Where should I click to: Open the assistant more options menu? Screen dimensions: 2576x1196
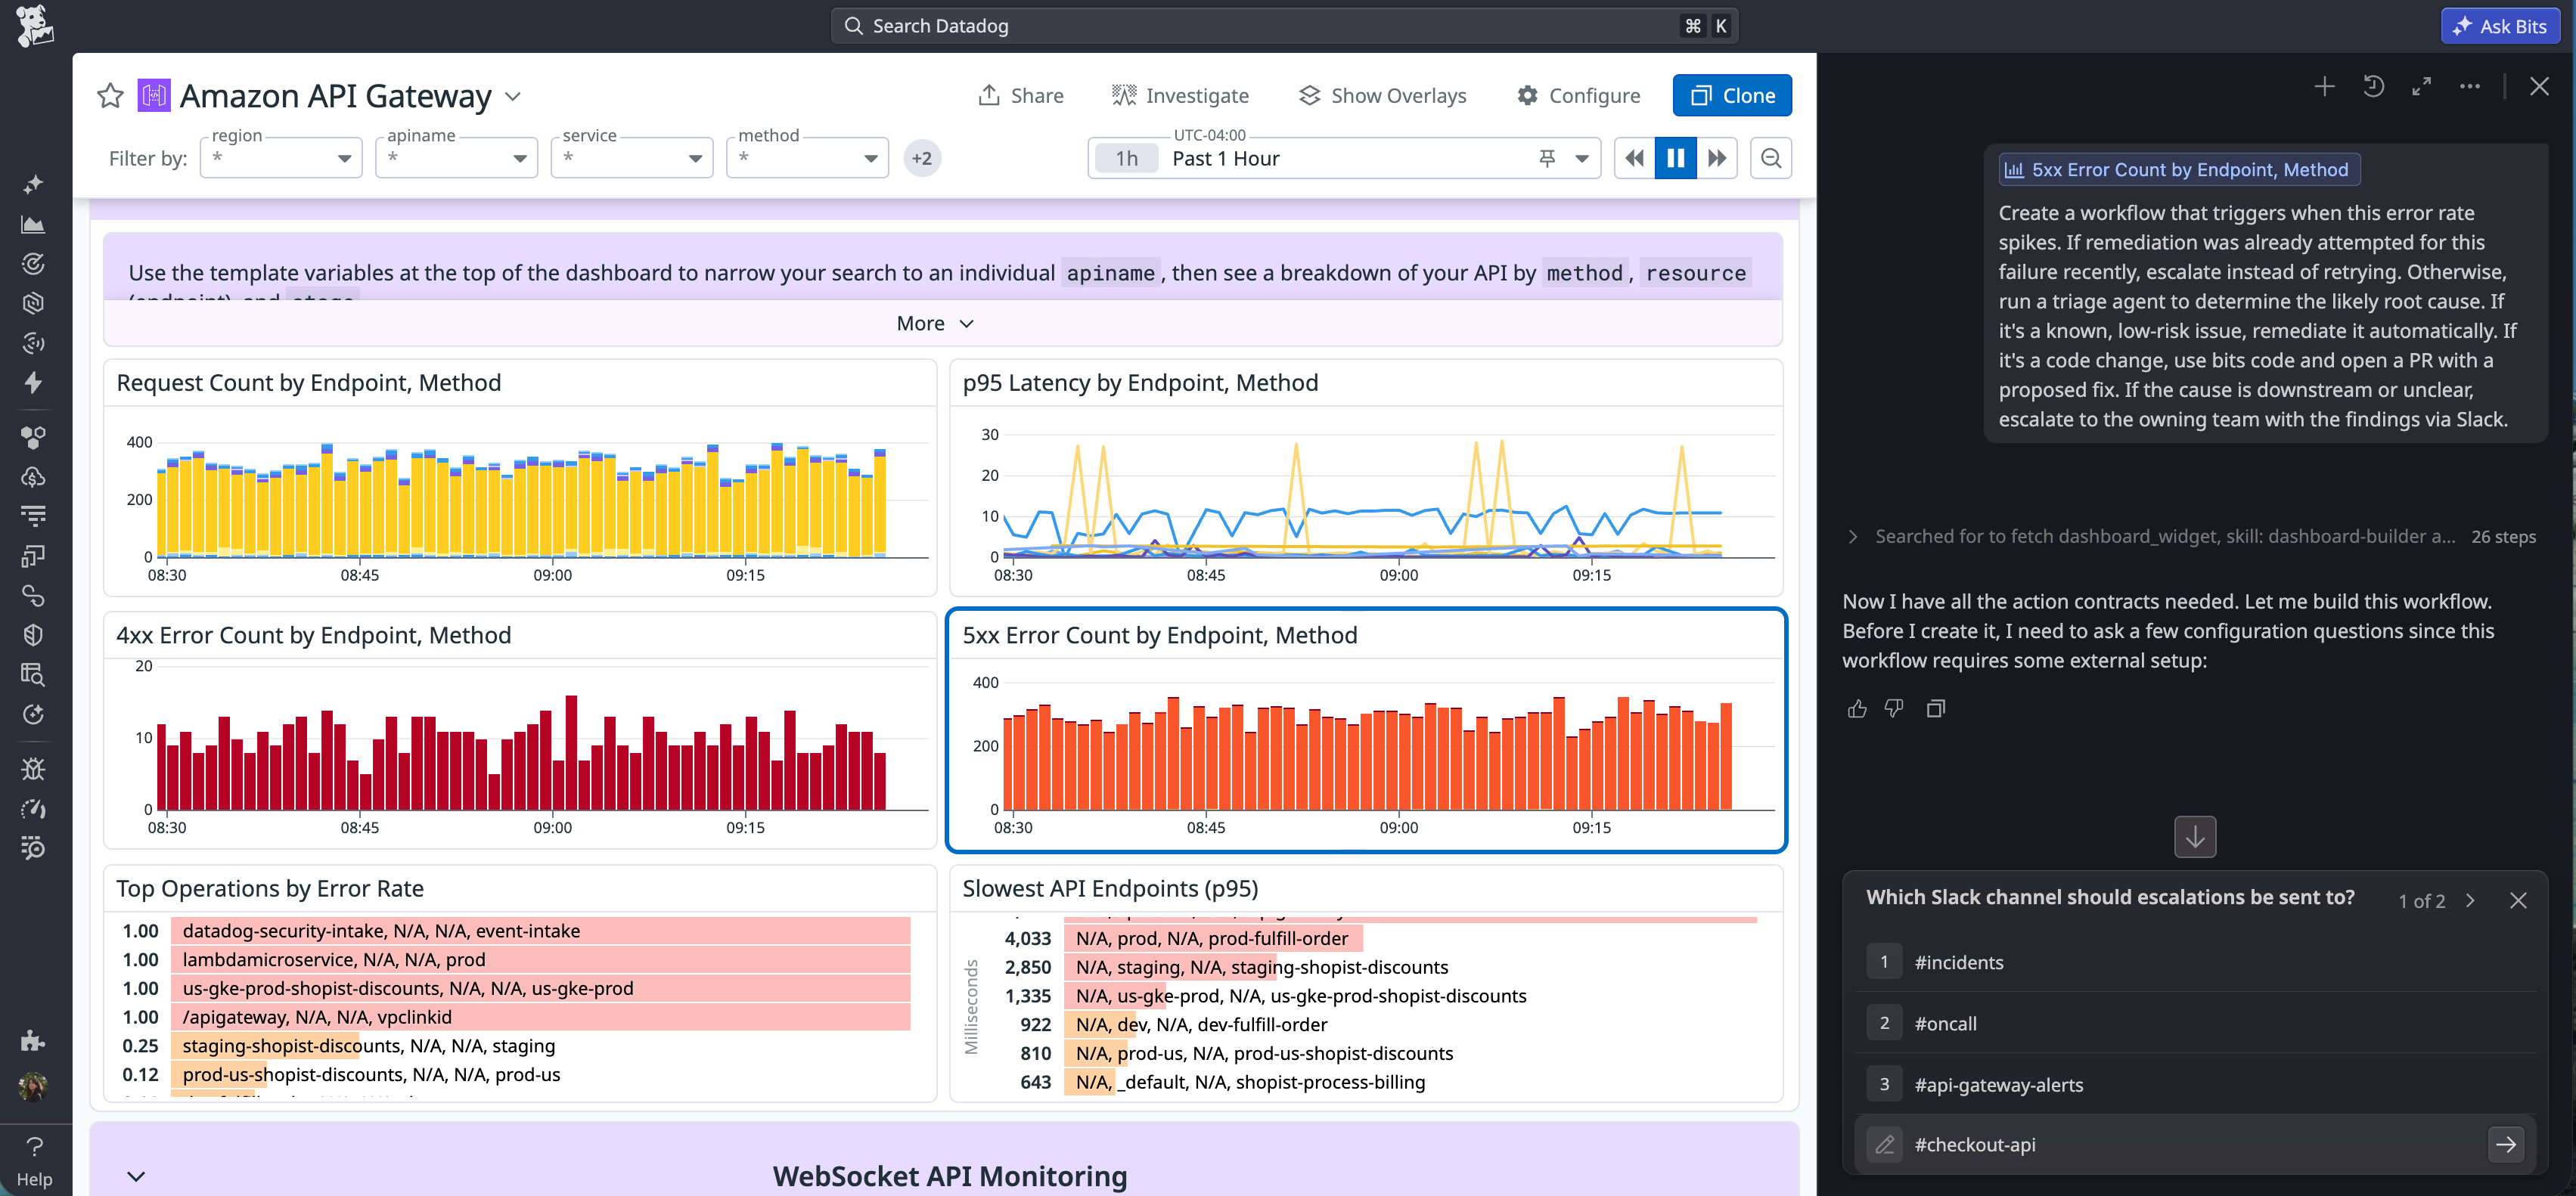click(2469, 87)
